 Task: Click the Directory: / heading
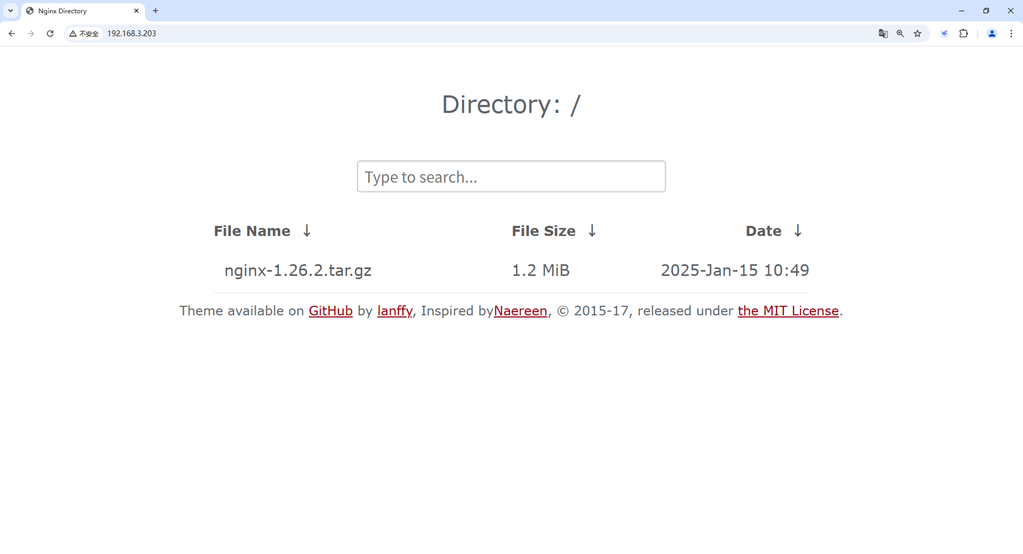tap(511, 104)
